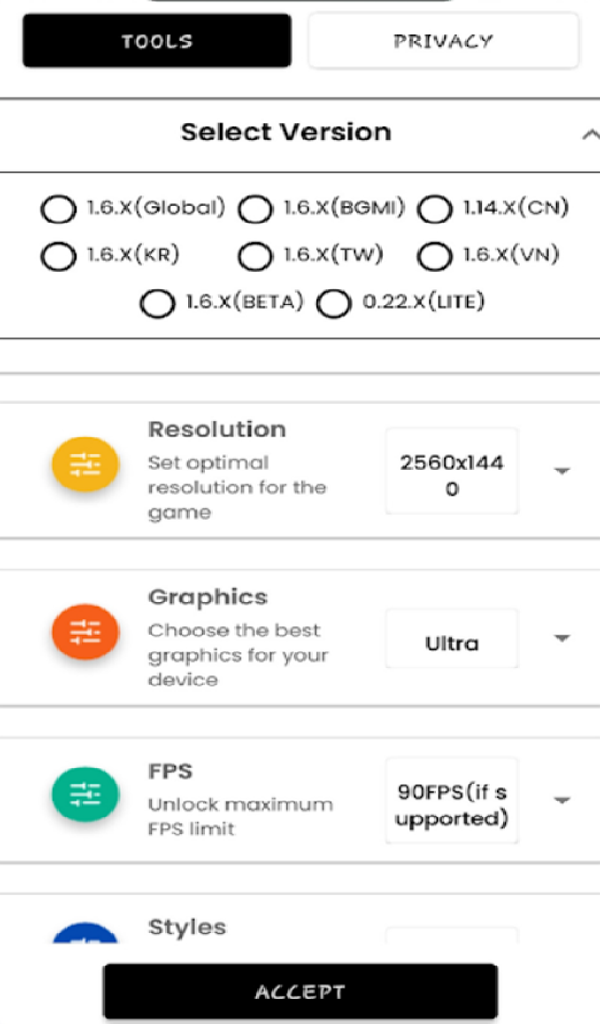This screenshot has height=1024, width=600.
Task: Collapse the Select Version section
Action: click(589, 135)
